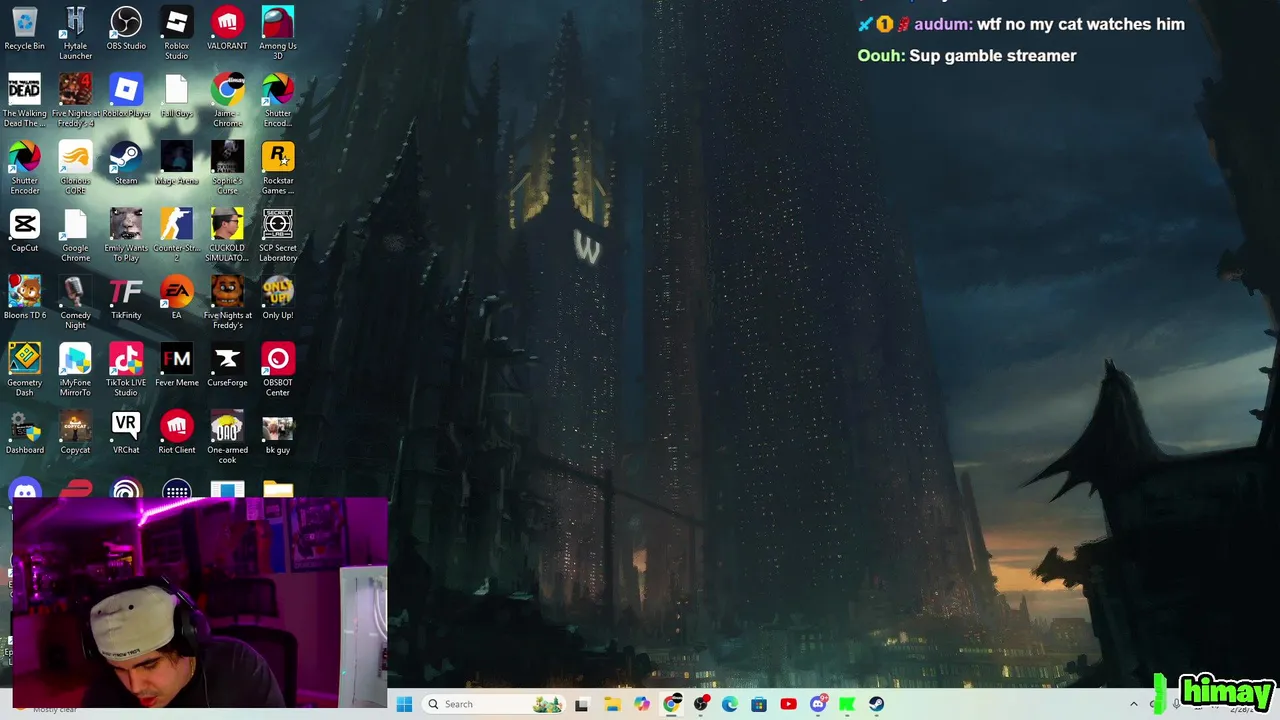Open Among Us 3D shortcut
This screenshot has height=720, width=1280.
point(278,33)
